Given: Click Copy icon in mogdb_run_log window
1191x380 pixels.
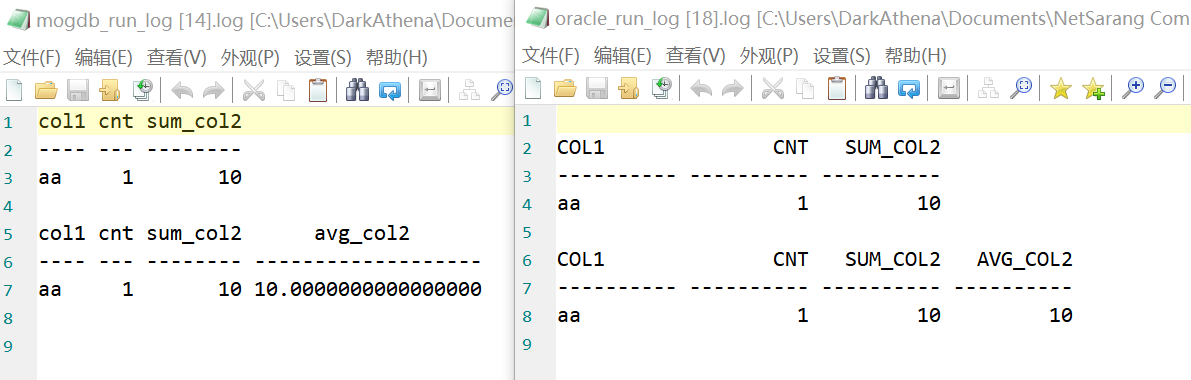Looking at the screenshot, I should (x=285, y=90).
